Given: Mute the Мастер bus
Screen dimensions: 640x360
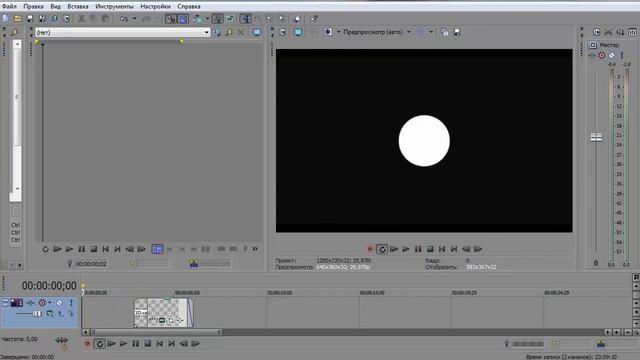Looking at the screenshot, I should (612, 55).
